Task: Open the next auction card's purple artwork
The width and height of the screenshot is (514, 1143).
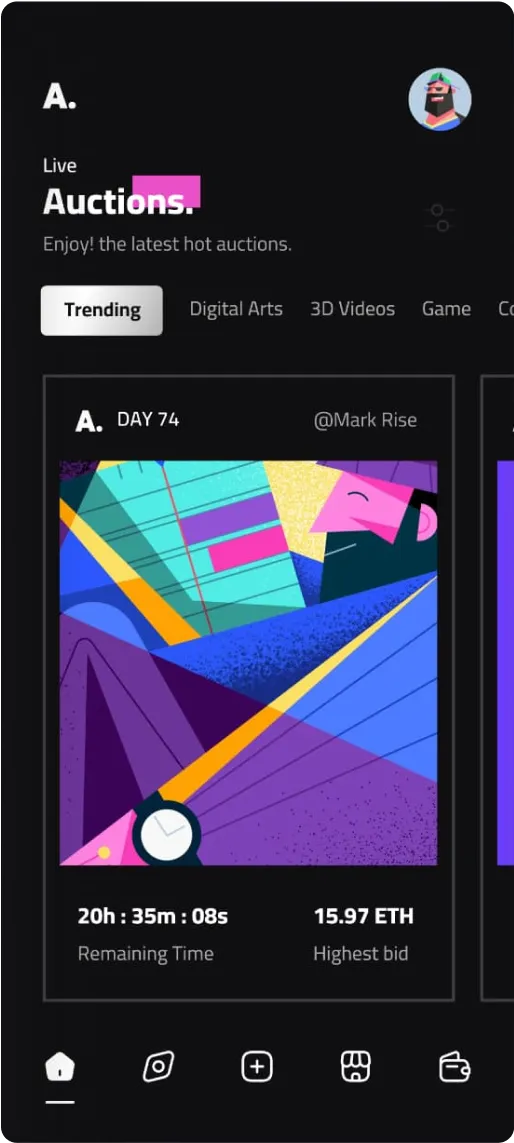Action: [x=505, y=663]
